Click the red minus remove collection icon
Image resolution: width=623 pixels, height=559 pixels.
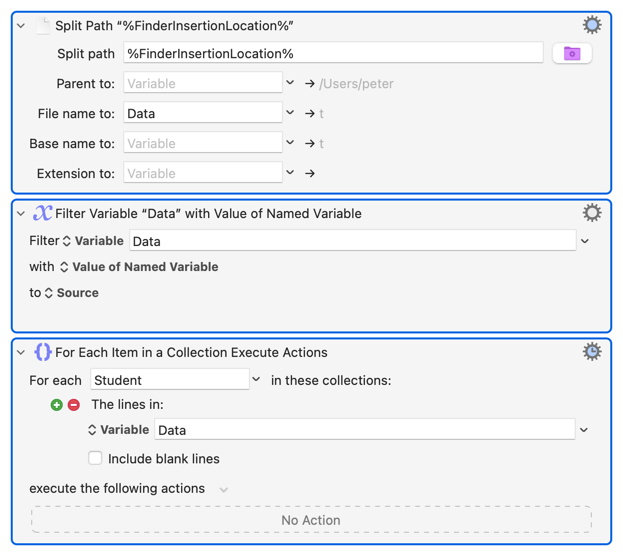coord(74,405)
